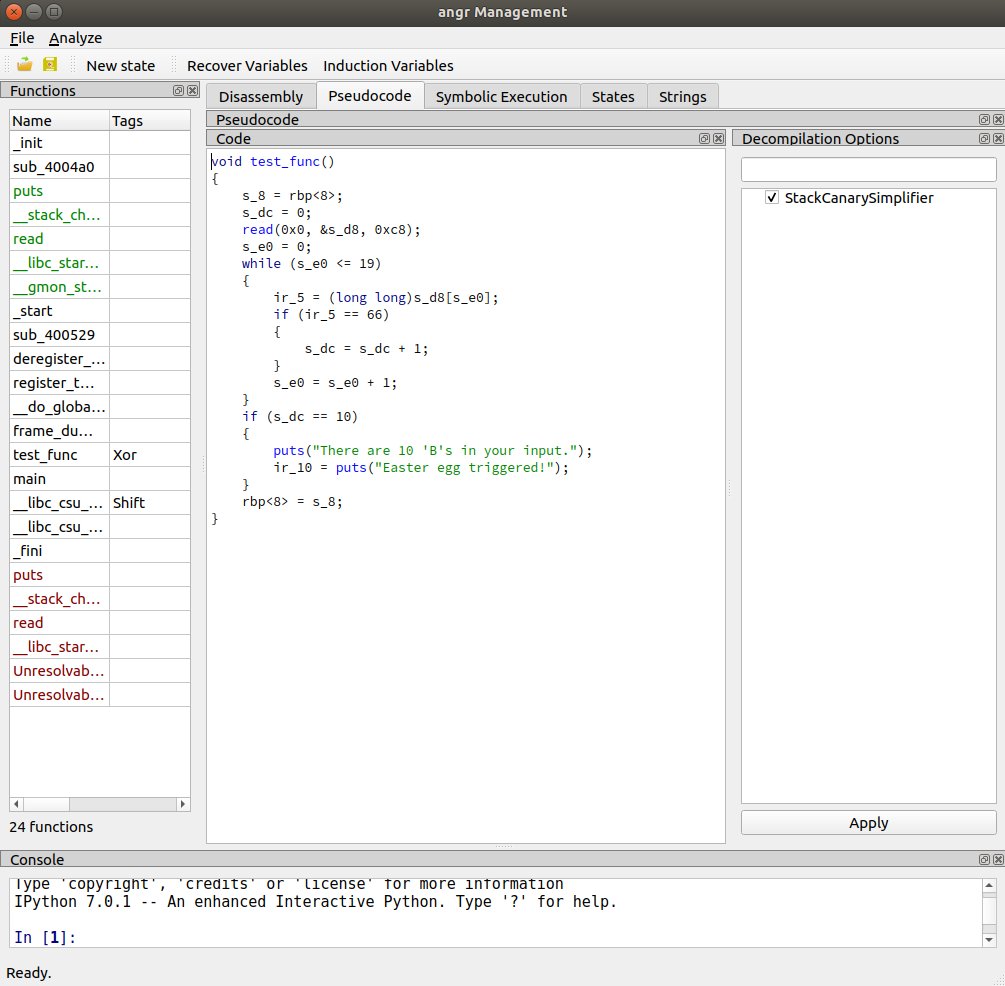Float the Functions panel
The image size is (1005, 986).
[x=178, y=90]
